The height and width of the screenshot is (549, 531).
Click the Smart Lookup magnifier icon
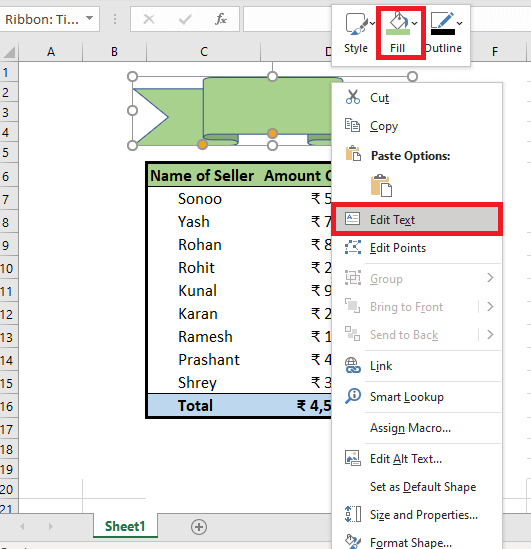(x=352, y=396)
